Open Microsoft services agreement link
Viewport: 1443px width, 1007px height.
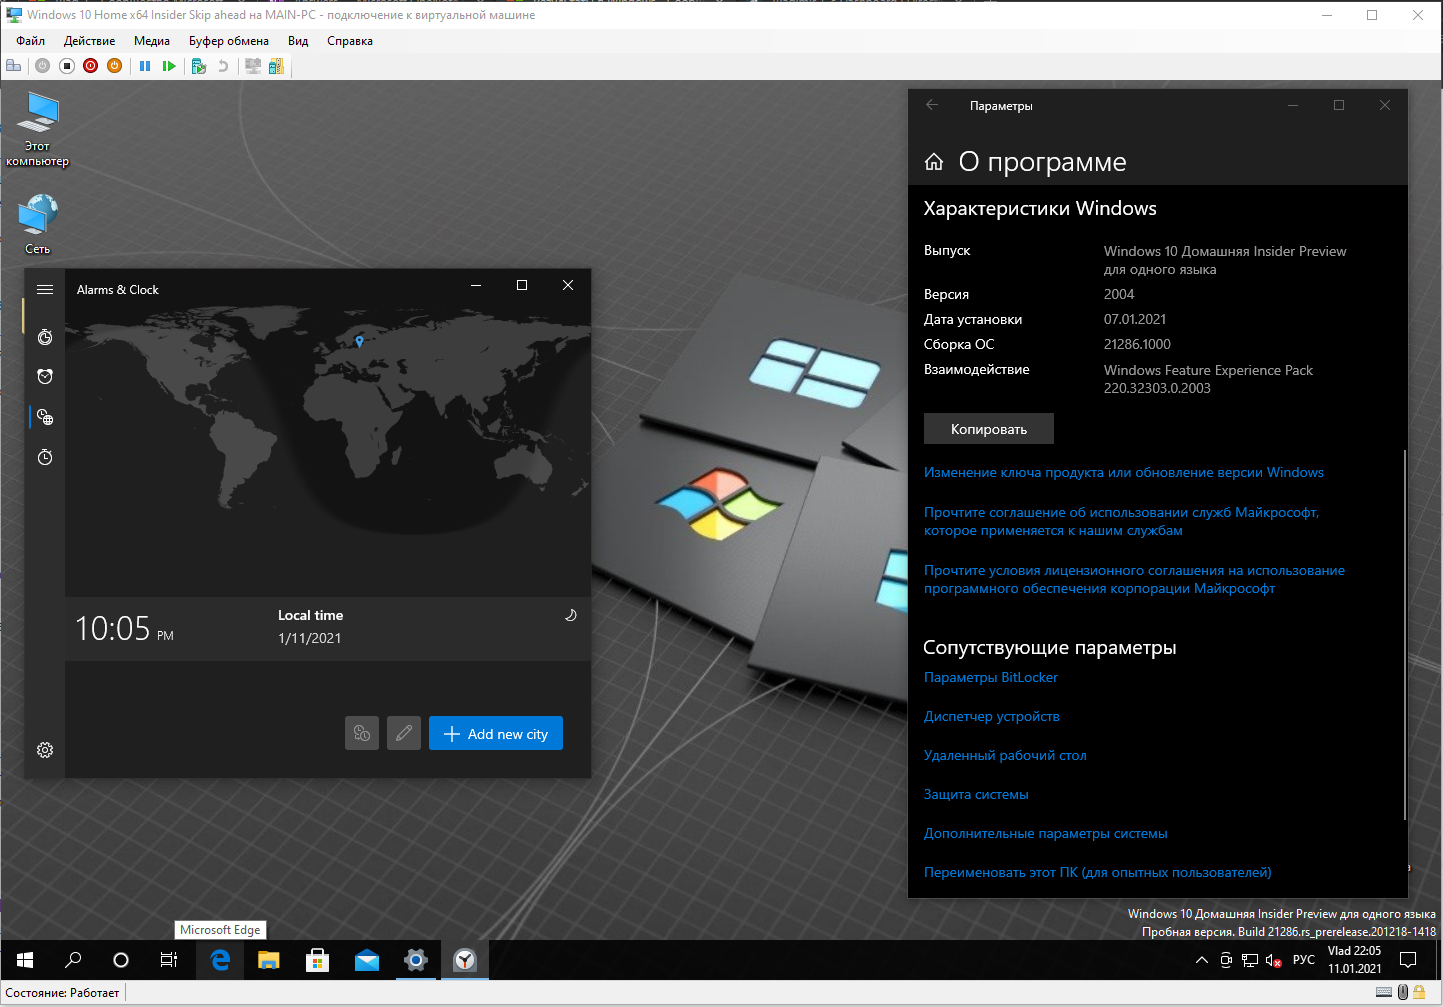click(1121, 521)
